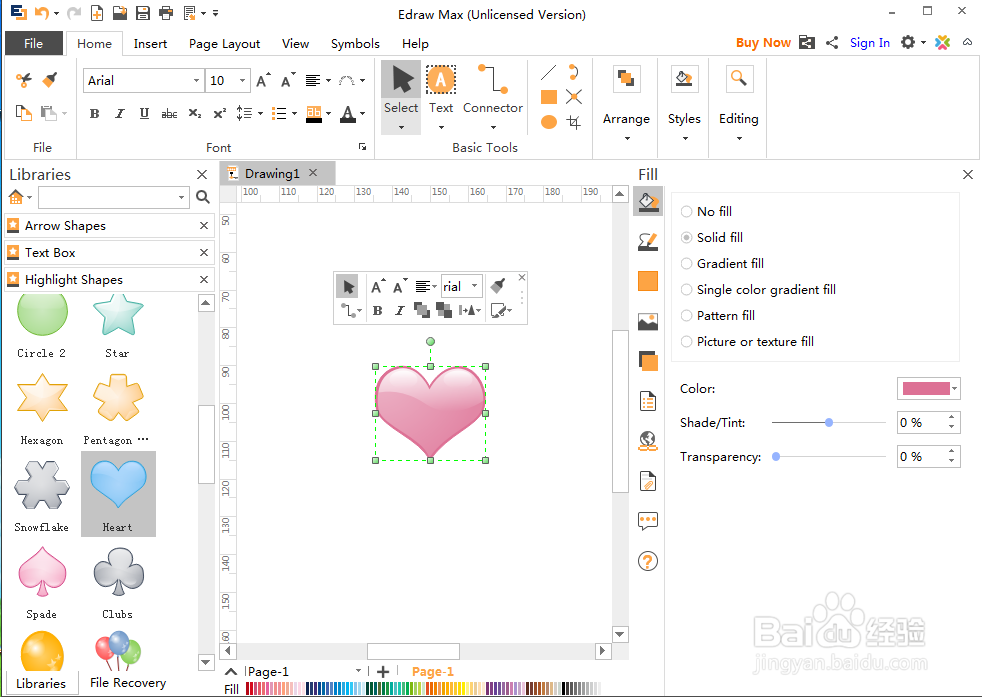Adjust the Transparency slider handle
The image size is (982, 697).
click(776, 457)
